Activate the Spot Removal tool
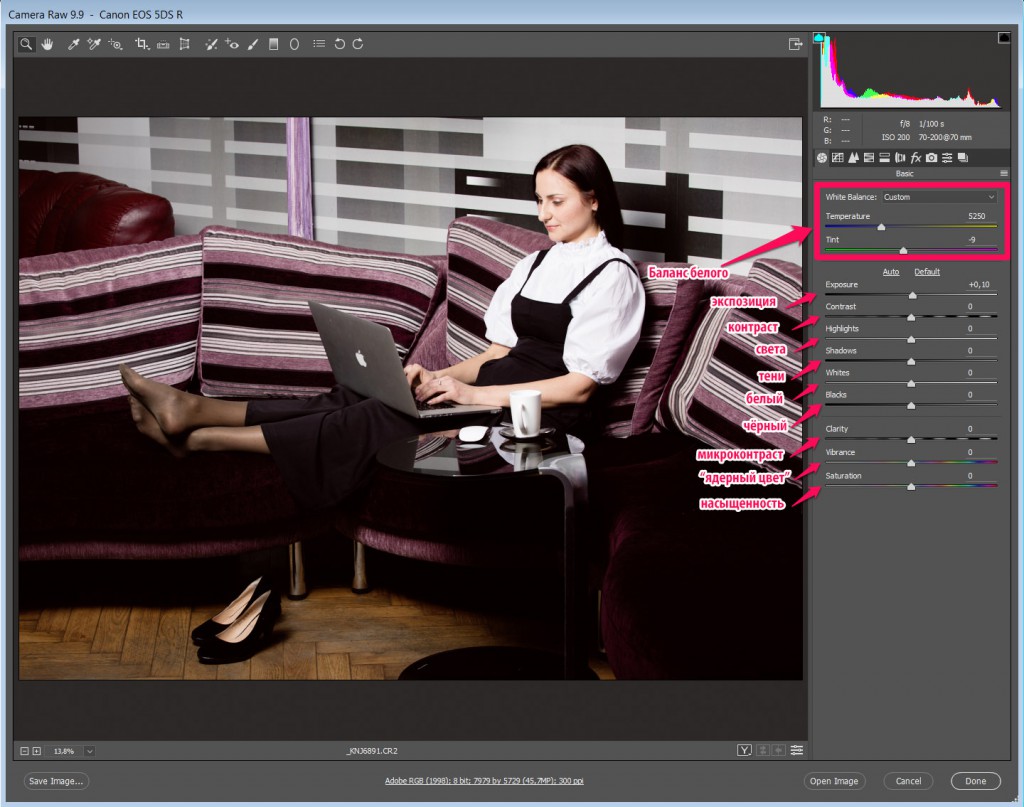Viewport: 1024px width, 807px height. [211, 44]
